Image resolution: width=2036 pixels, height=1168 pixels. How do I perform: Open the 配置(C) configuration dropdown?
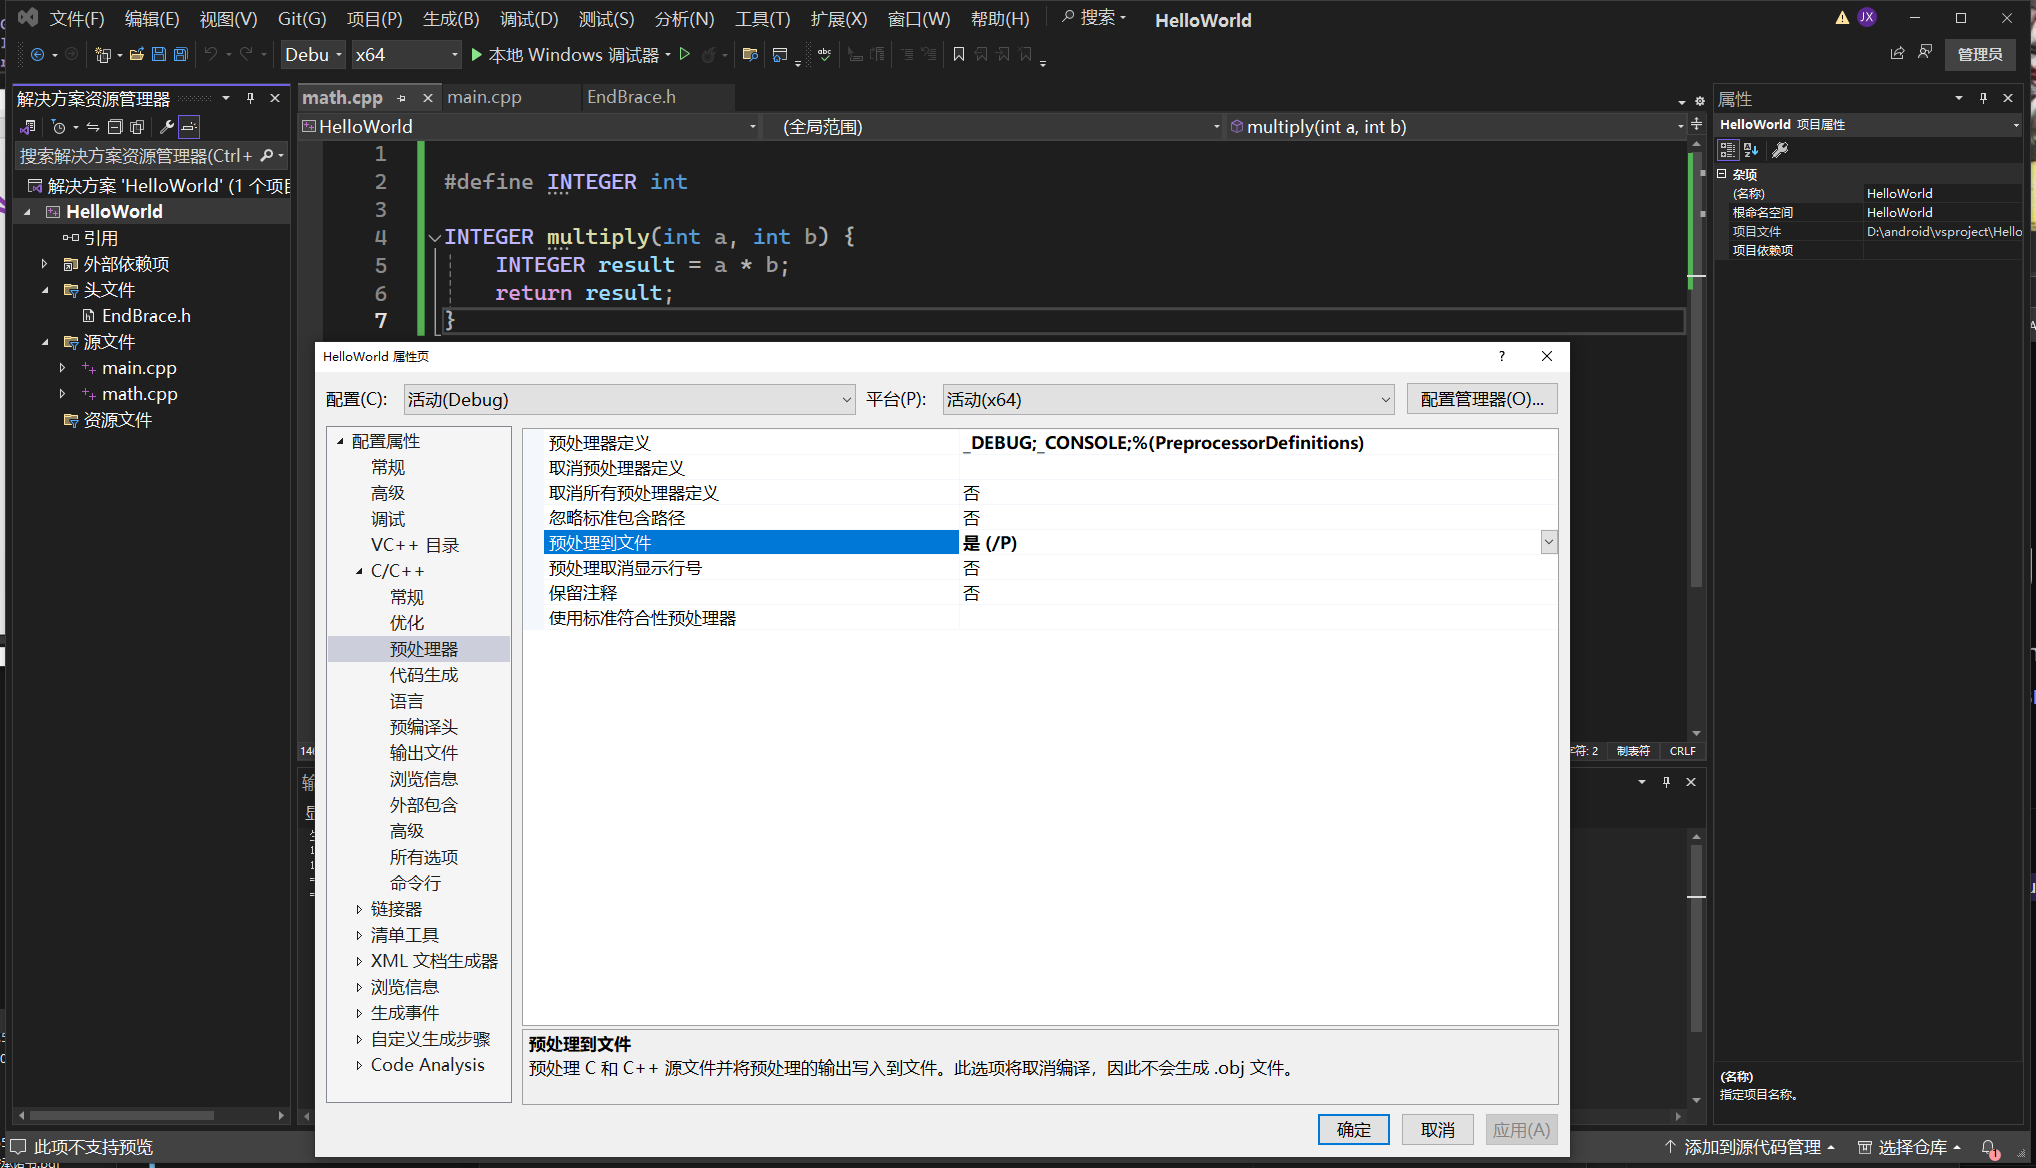pyautogui.click(x=630, y=399)
